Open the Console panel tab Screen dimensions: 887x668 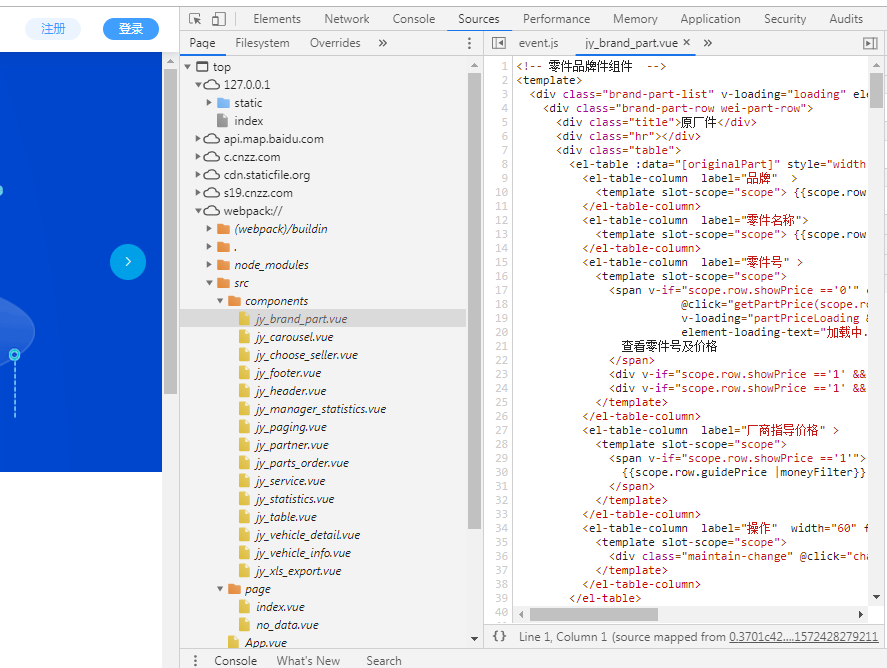[414, 19]
